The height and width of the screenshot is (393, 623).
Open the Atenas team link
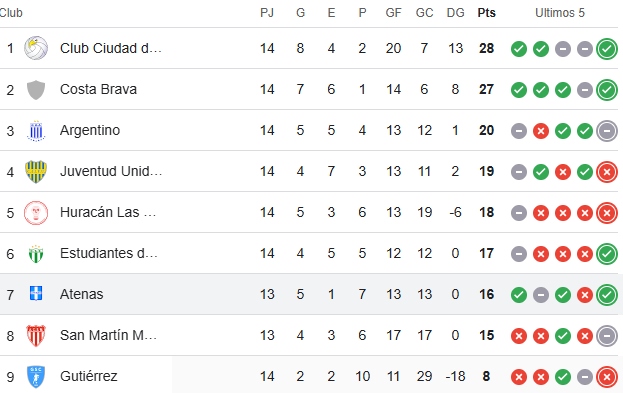81,294
